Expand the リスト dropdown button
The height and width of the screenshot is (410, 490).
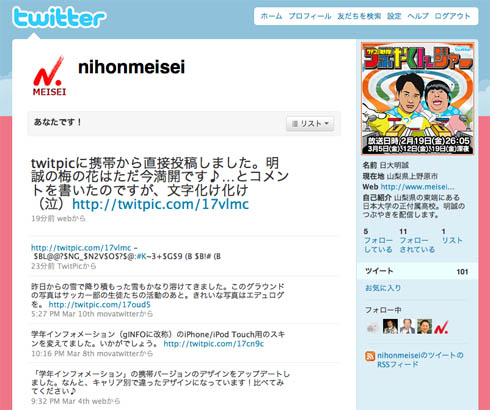pos(310,124)
